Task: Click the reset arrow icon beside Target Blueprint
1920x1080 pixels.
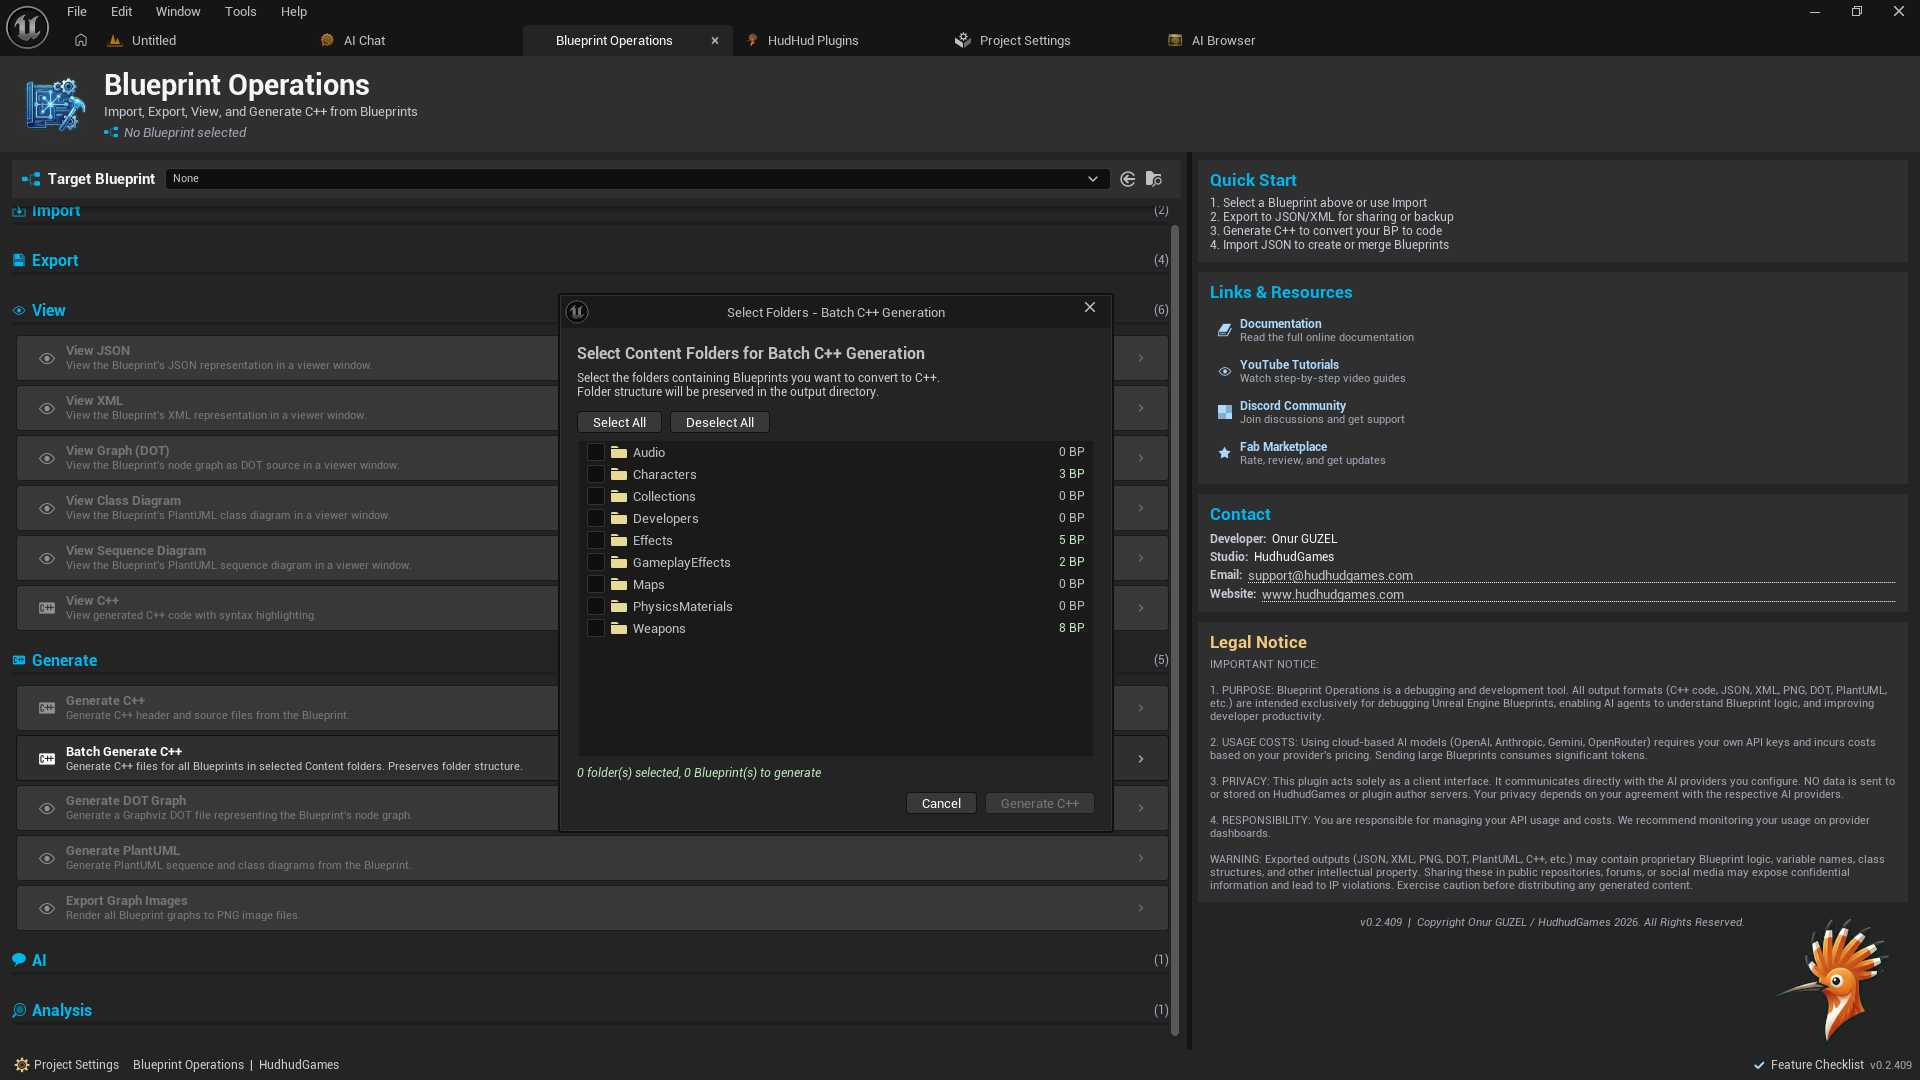Action: (1128, 179)
